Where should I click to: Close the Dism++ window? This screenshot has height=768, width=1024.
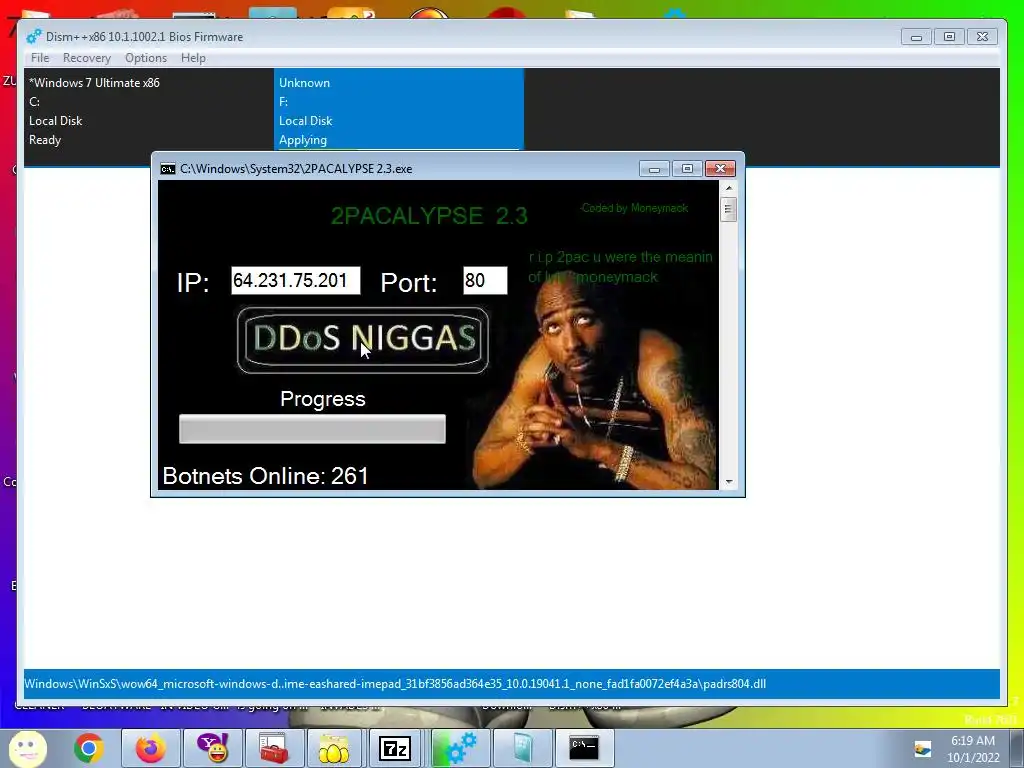point(982,37)
